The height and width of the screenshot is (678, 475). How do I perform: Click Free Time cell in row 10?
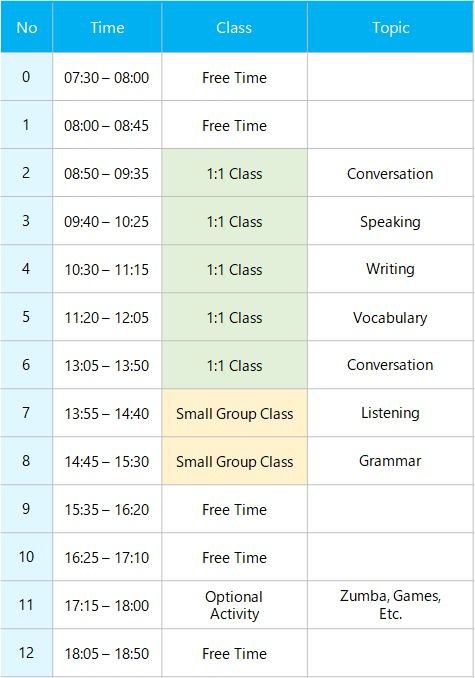(x=234, y=557)
